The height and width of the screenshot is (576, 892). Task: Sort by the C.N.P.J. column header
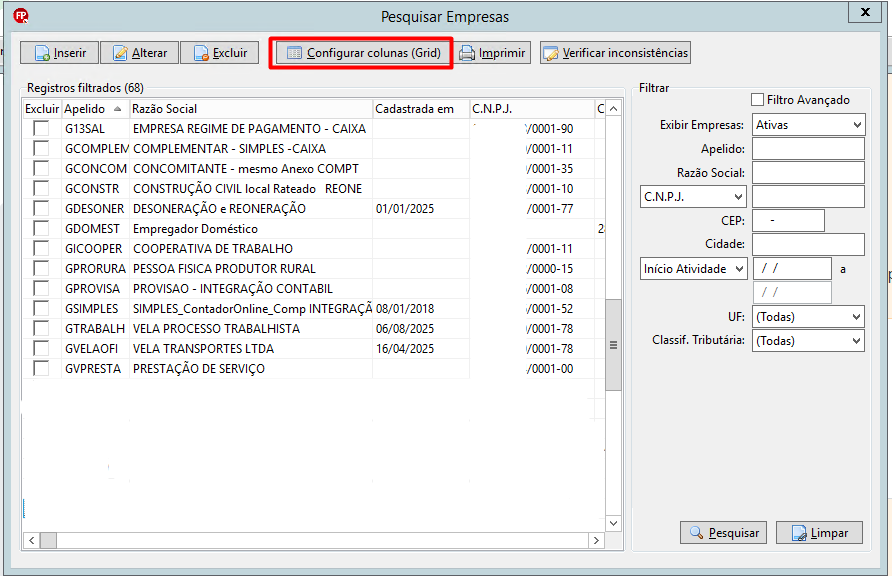[532, 109]
